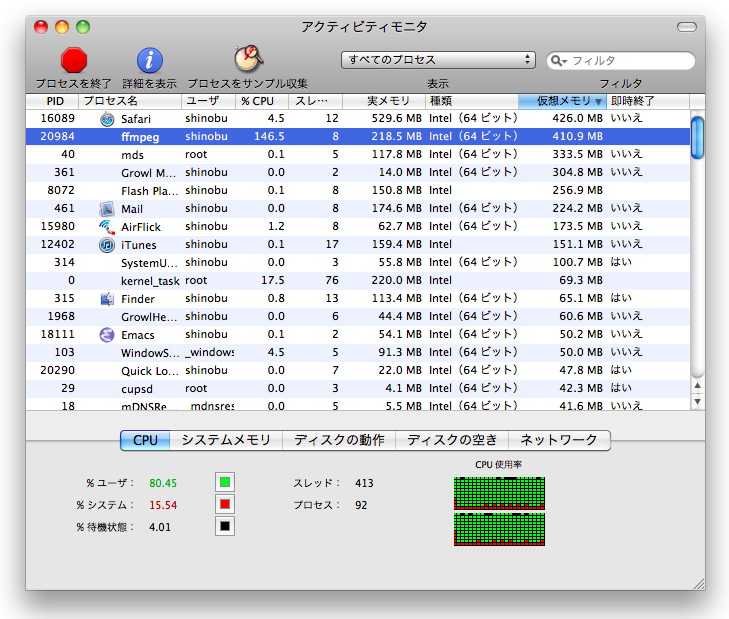729x619 pixels.
Task: Switch to the システムメモリ tab
Action: (226, 440)
